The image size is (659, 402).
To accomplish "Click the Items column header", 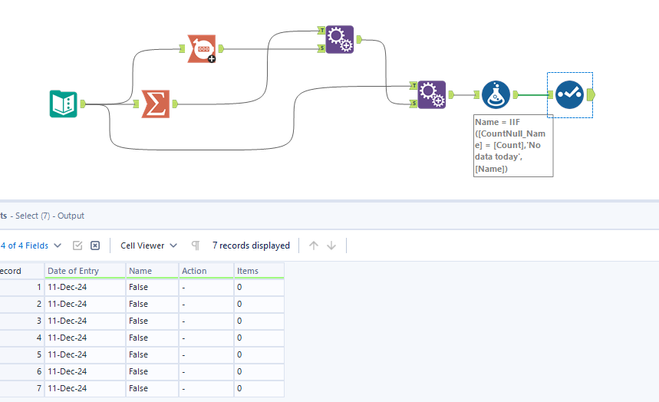I will [259, 271].
